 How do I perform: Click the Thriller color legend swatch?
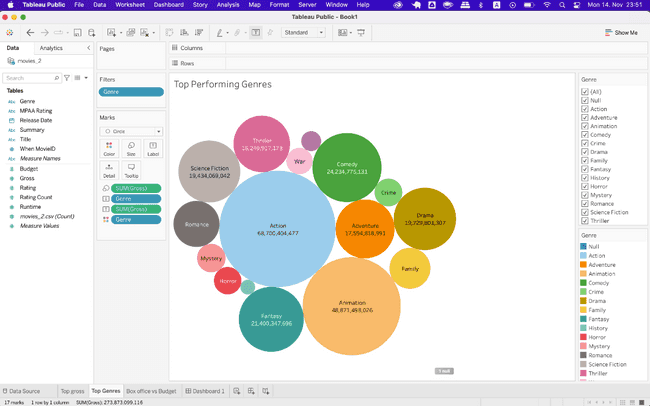point(583,373)
